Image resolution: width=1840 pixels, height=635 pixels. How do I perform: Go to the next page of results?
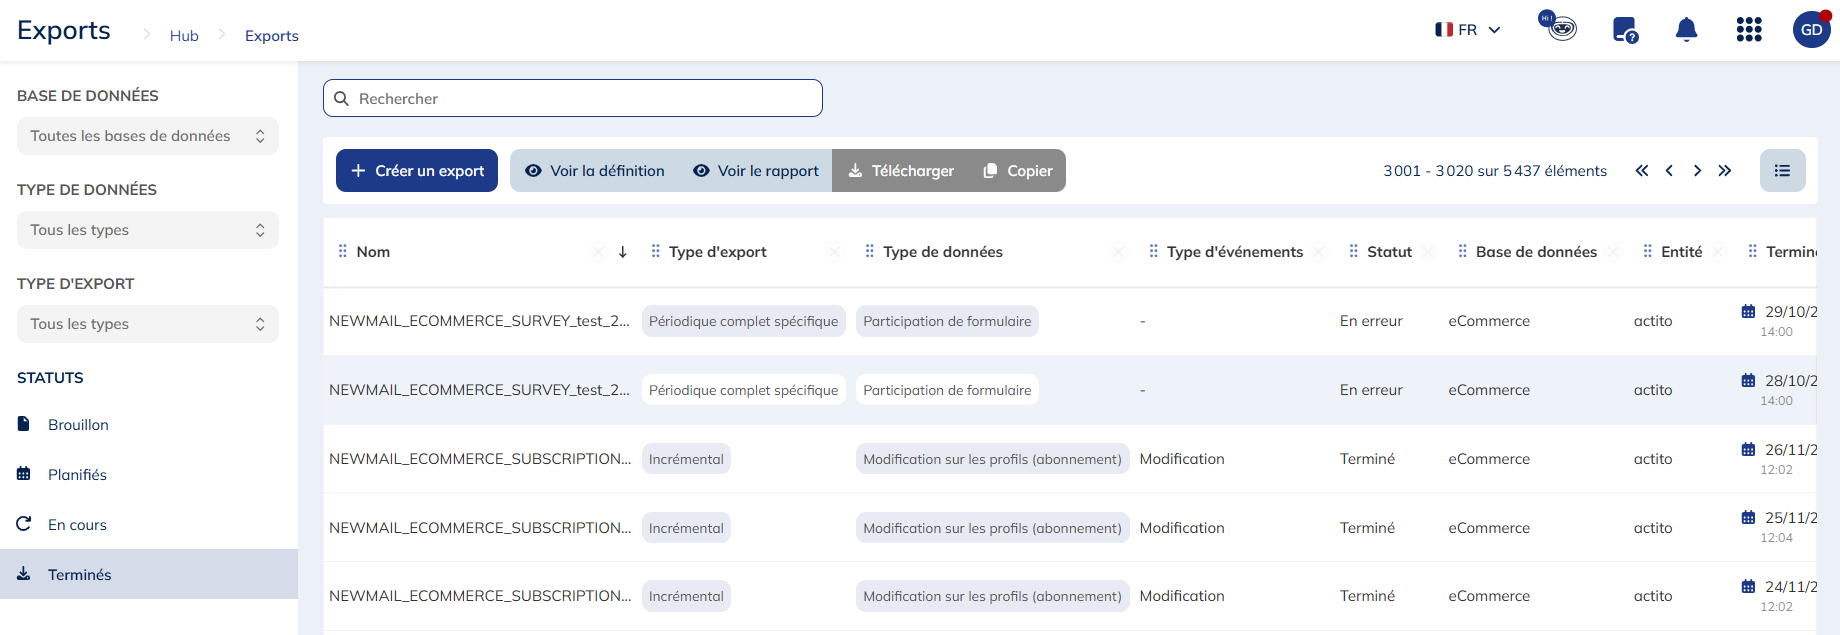point(1697,171)
